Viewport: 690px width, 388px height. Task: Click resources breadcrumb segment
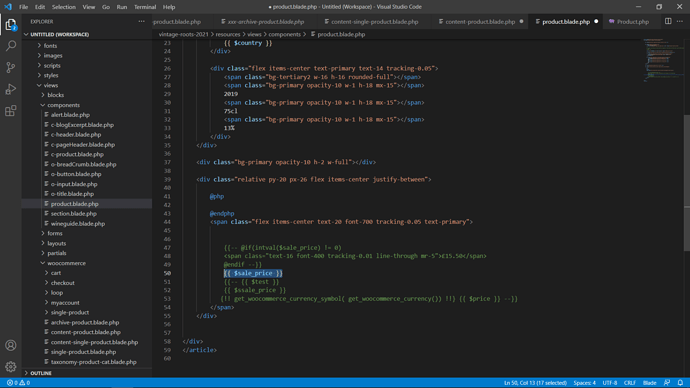[228, 34]
